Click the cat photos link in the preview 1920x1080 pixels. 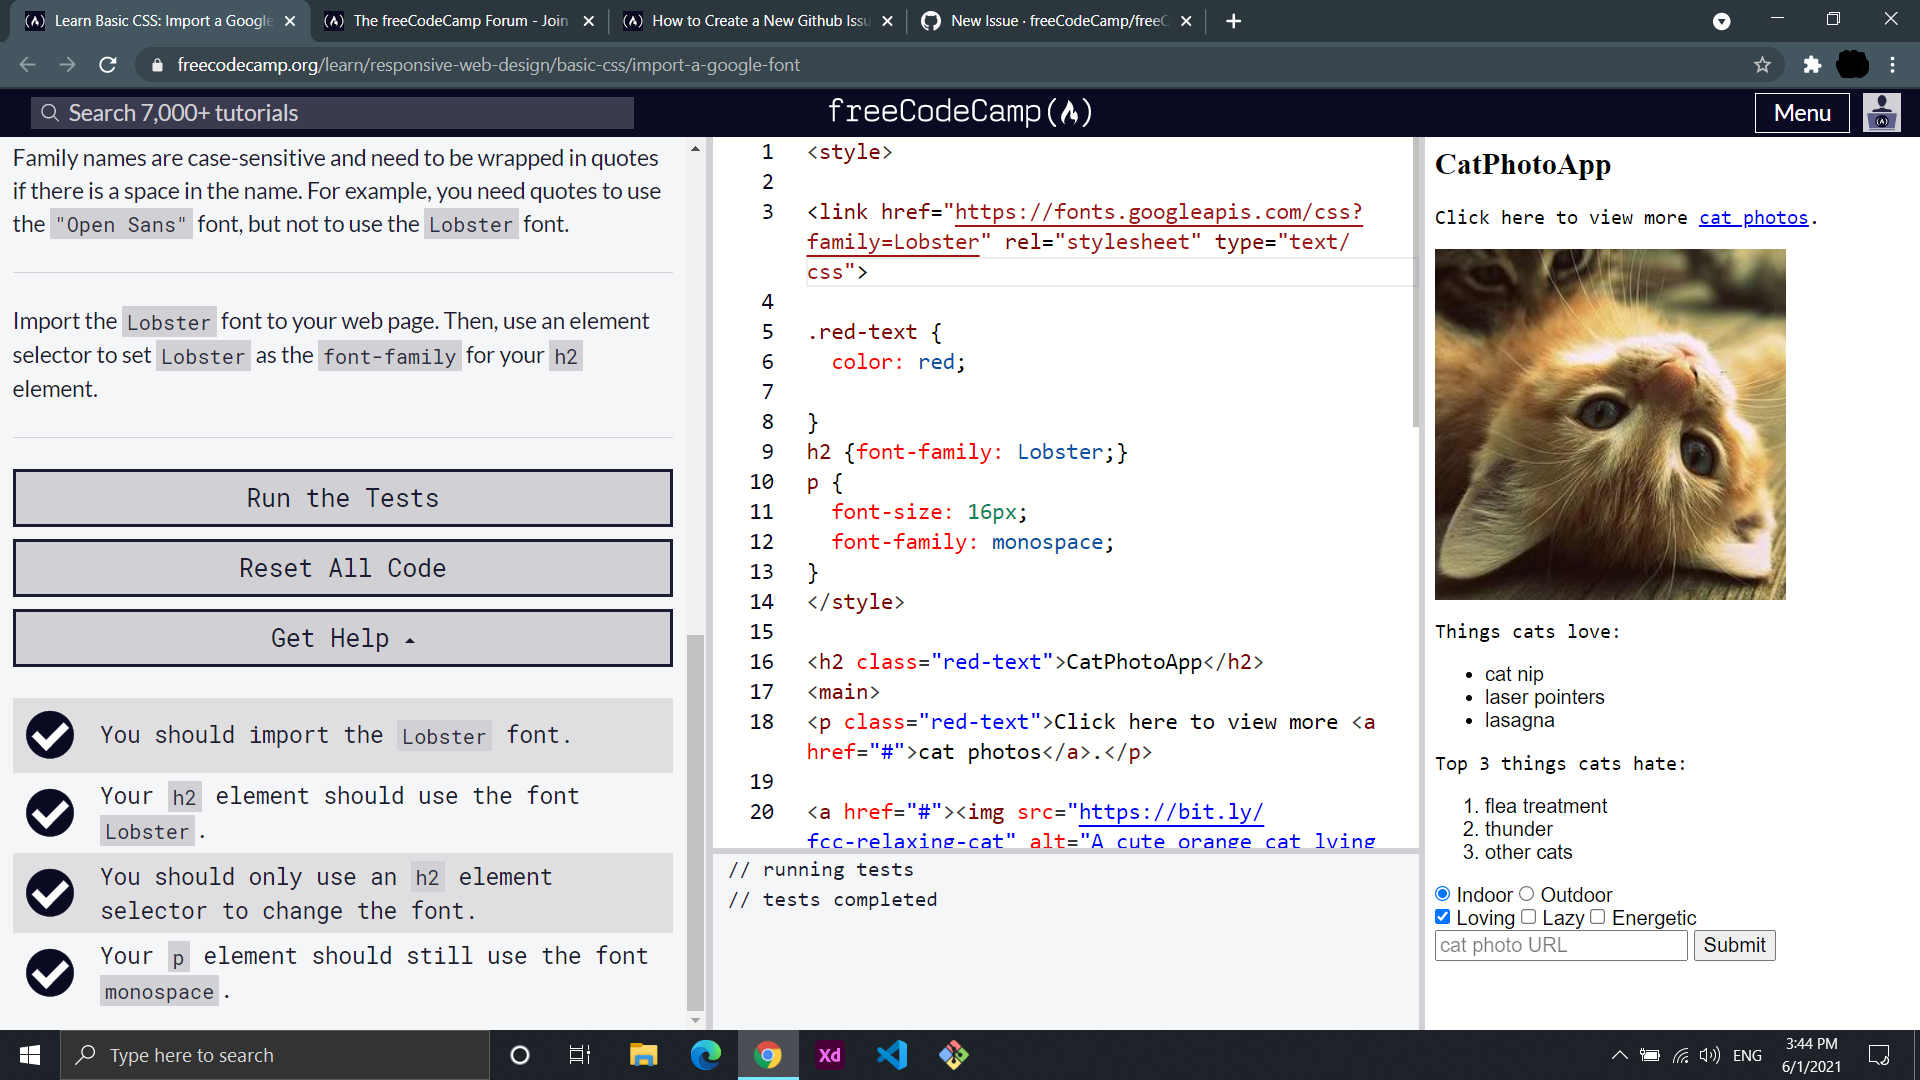[1753, 217]
